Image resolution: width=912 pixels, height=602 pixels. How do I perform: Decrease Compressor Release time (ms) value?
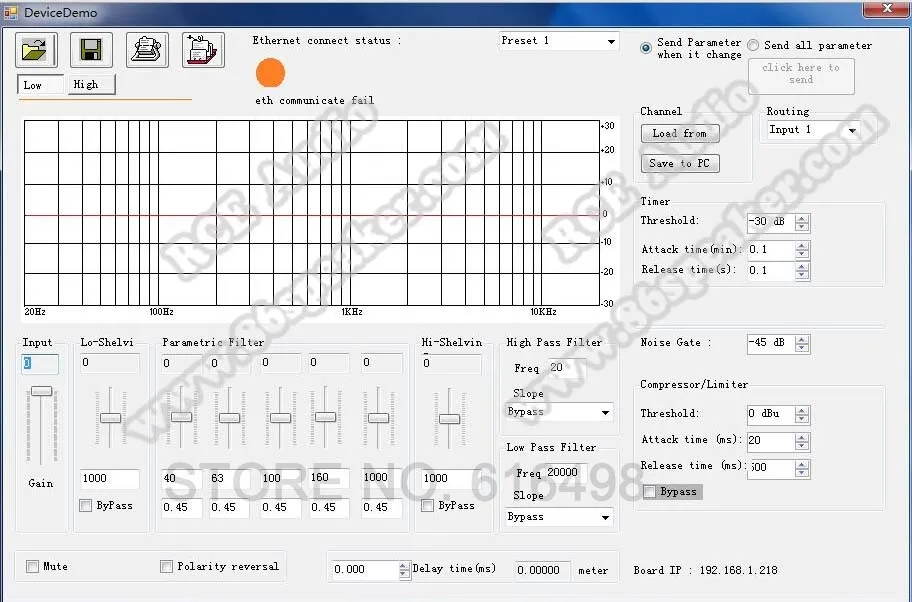point(802,473)
